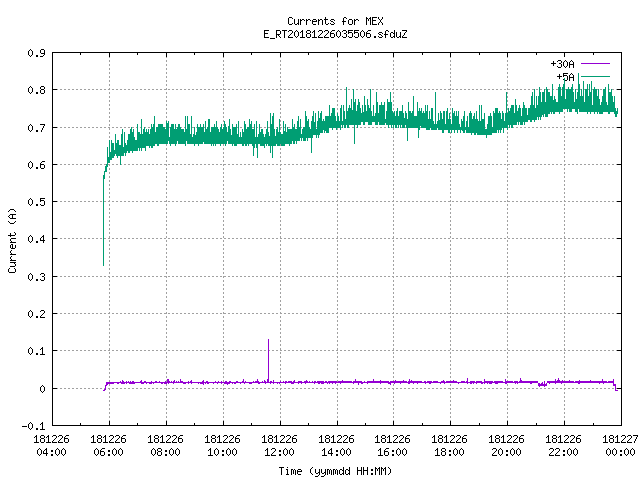
Task: Click the y-axis tick value 0.1
Action: [36, 351]
